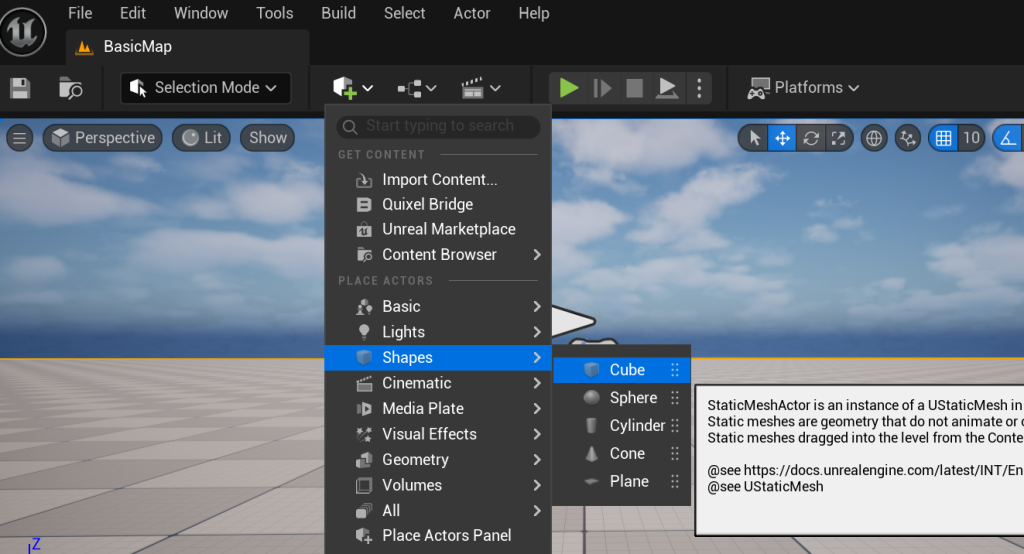Open the Build menu
This screenshot has height=554, width=1024.
pyautogui.click(x=338, y=13)
